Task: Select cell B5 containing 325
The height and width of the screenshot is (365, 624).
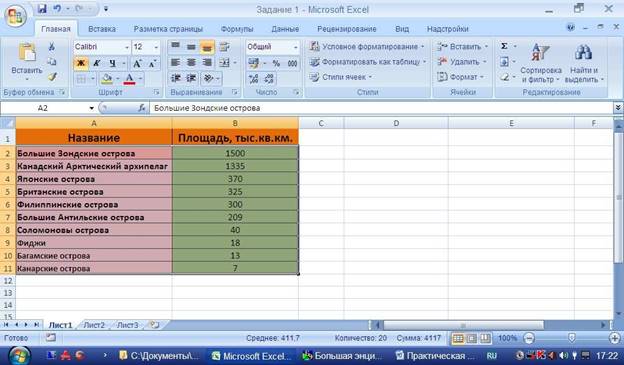Action: click(235, 191)
